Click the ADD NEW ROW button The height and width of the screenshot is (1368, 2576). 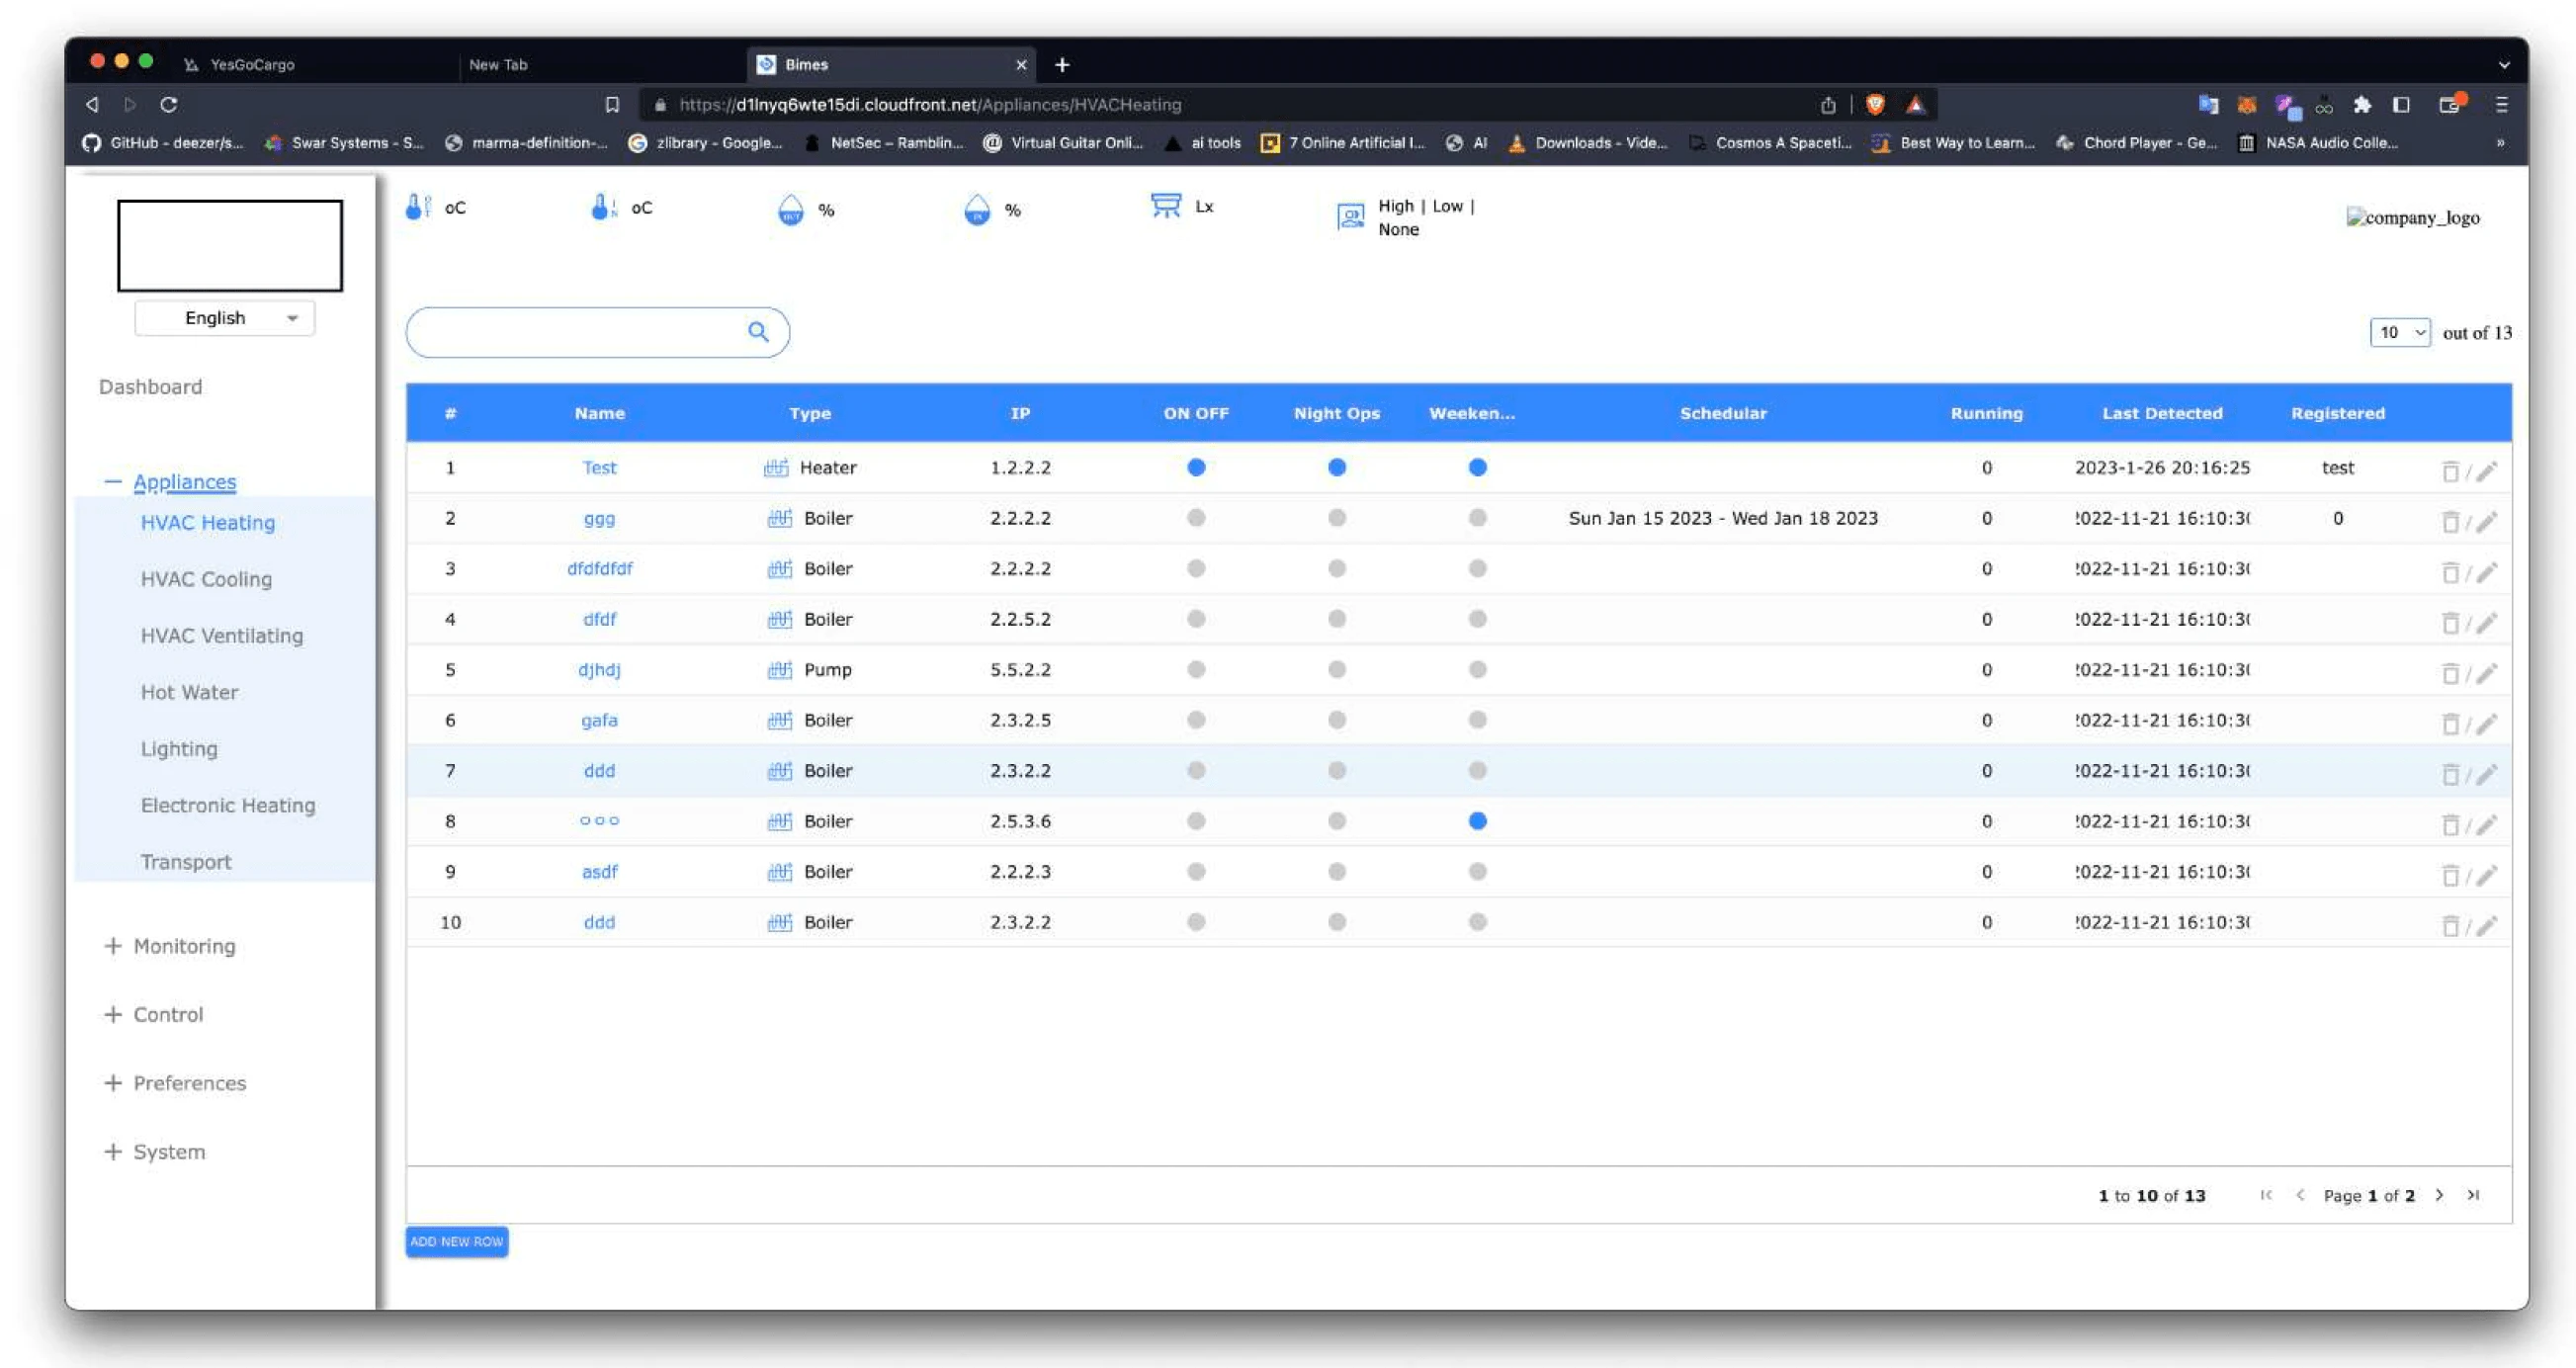(456, 1241)
